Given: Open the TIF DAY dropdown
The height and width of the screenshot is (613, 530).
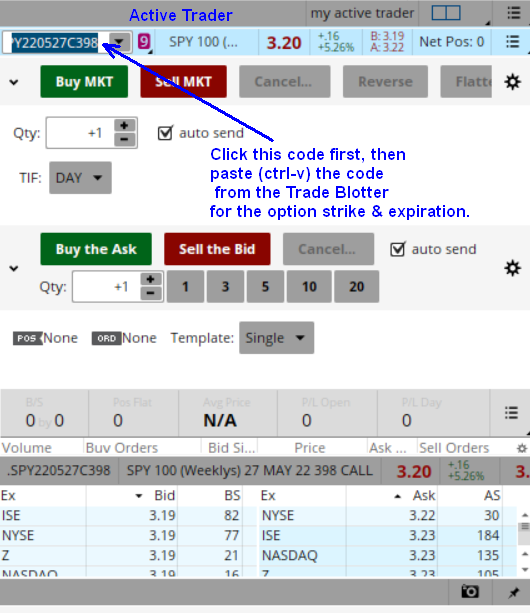Looking at the screenshot, I should [80, 178].
